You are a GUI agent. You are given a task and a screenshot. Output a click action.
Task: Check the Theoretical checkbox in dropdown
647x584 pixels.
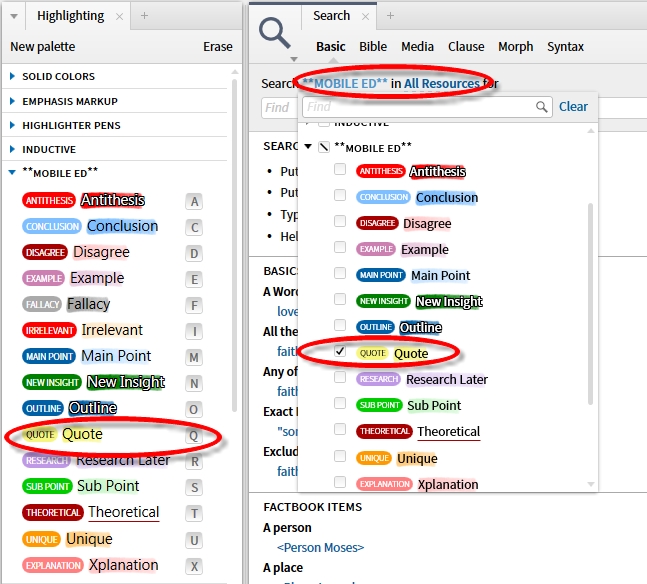340,429
